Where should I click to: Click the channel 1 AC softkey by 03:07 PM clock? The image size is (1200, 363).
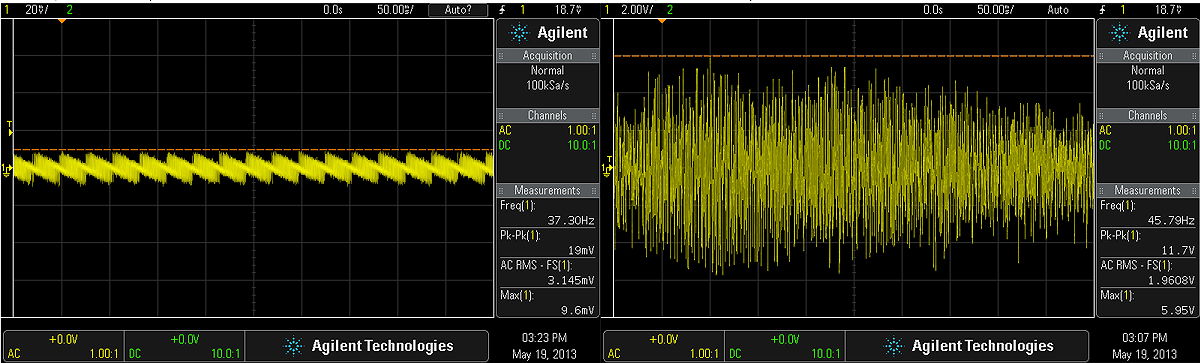click(x=664, y=345)
